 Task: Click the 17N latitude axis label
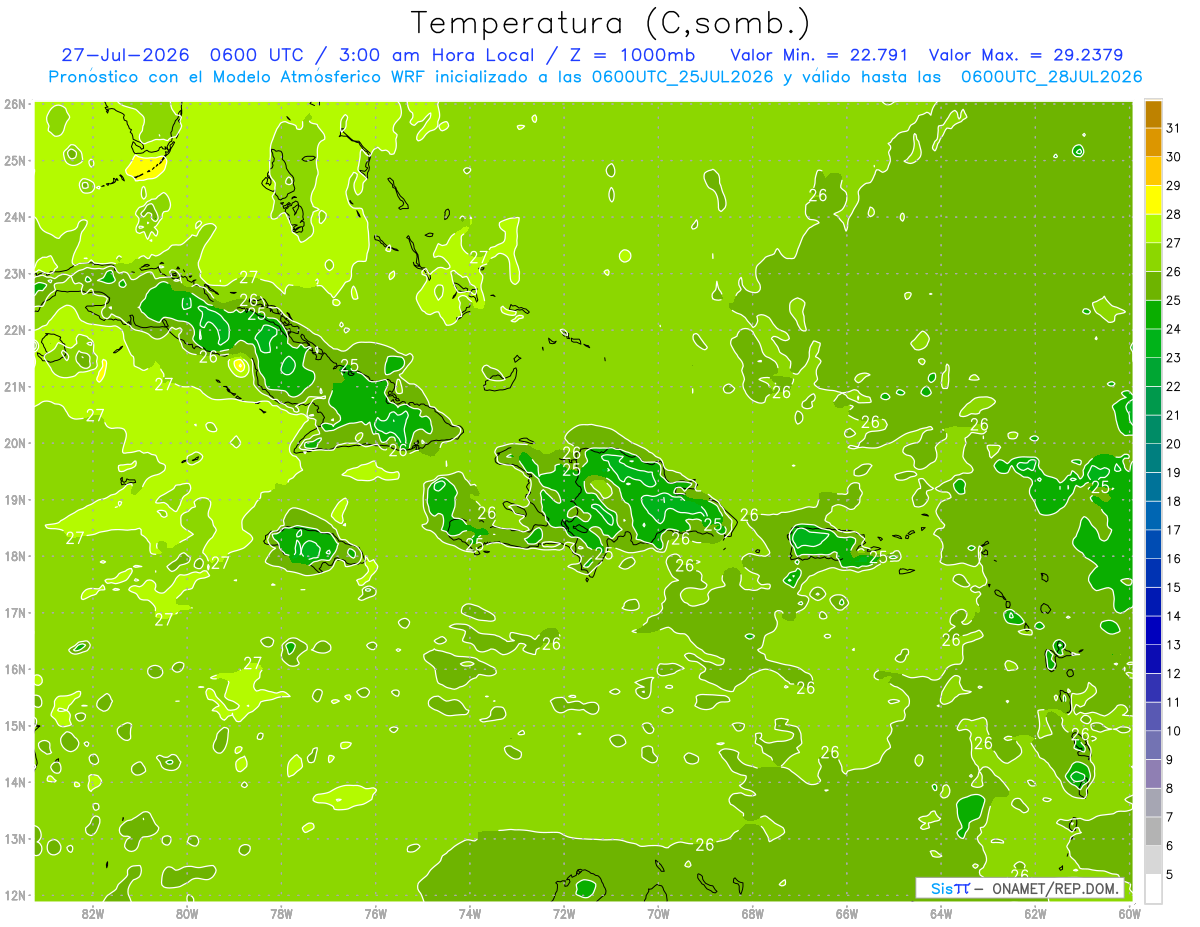(x=16, y=612)
